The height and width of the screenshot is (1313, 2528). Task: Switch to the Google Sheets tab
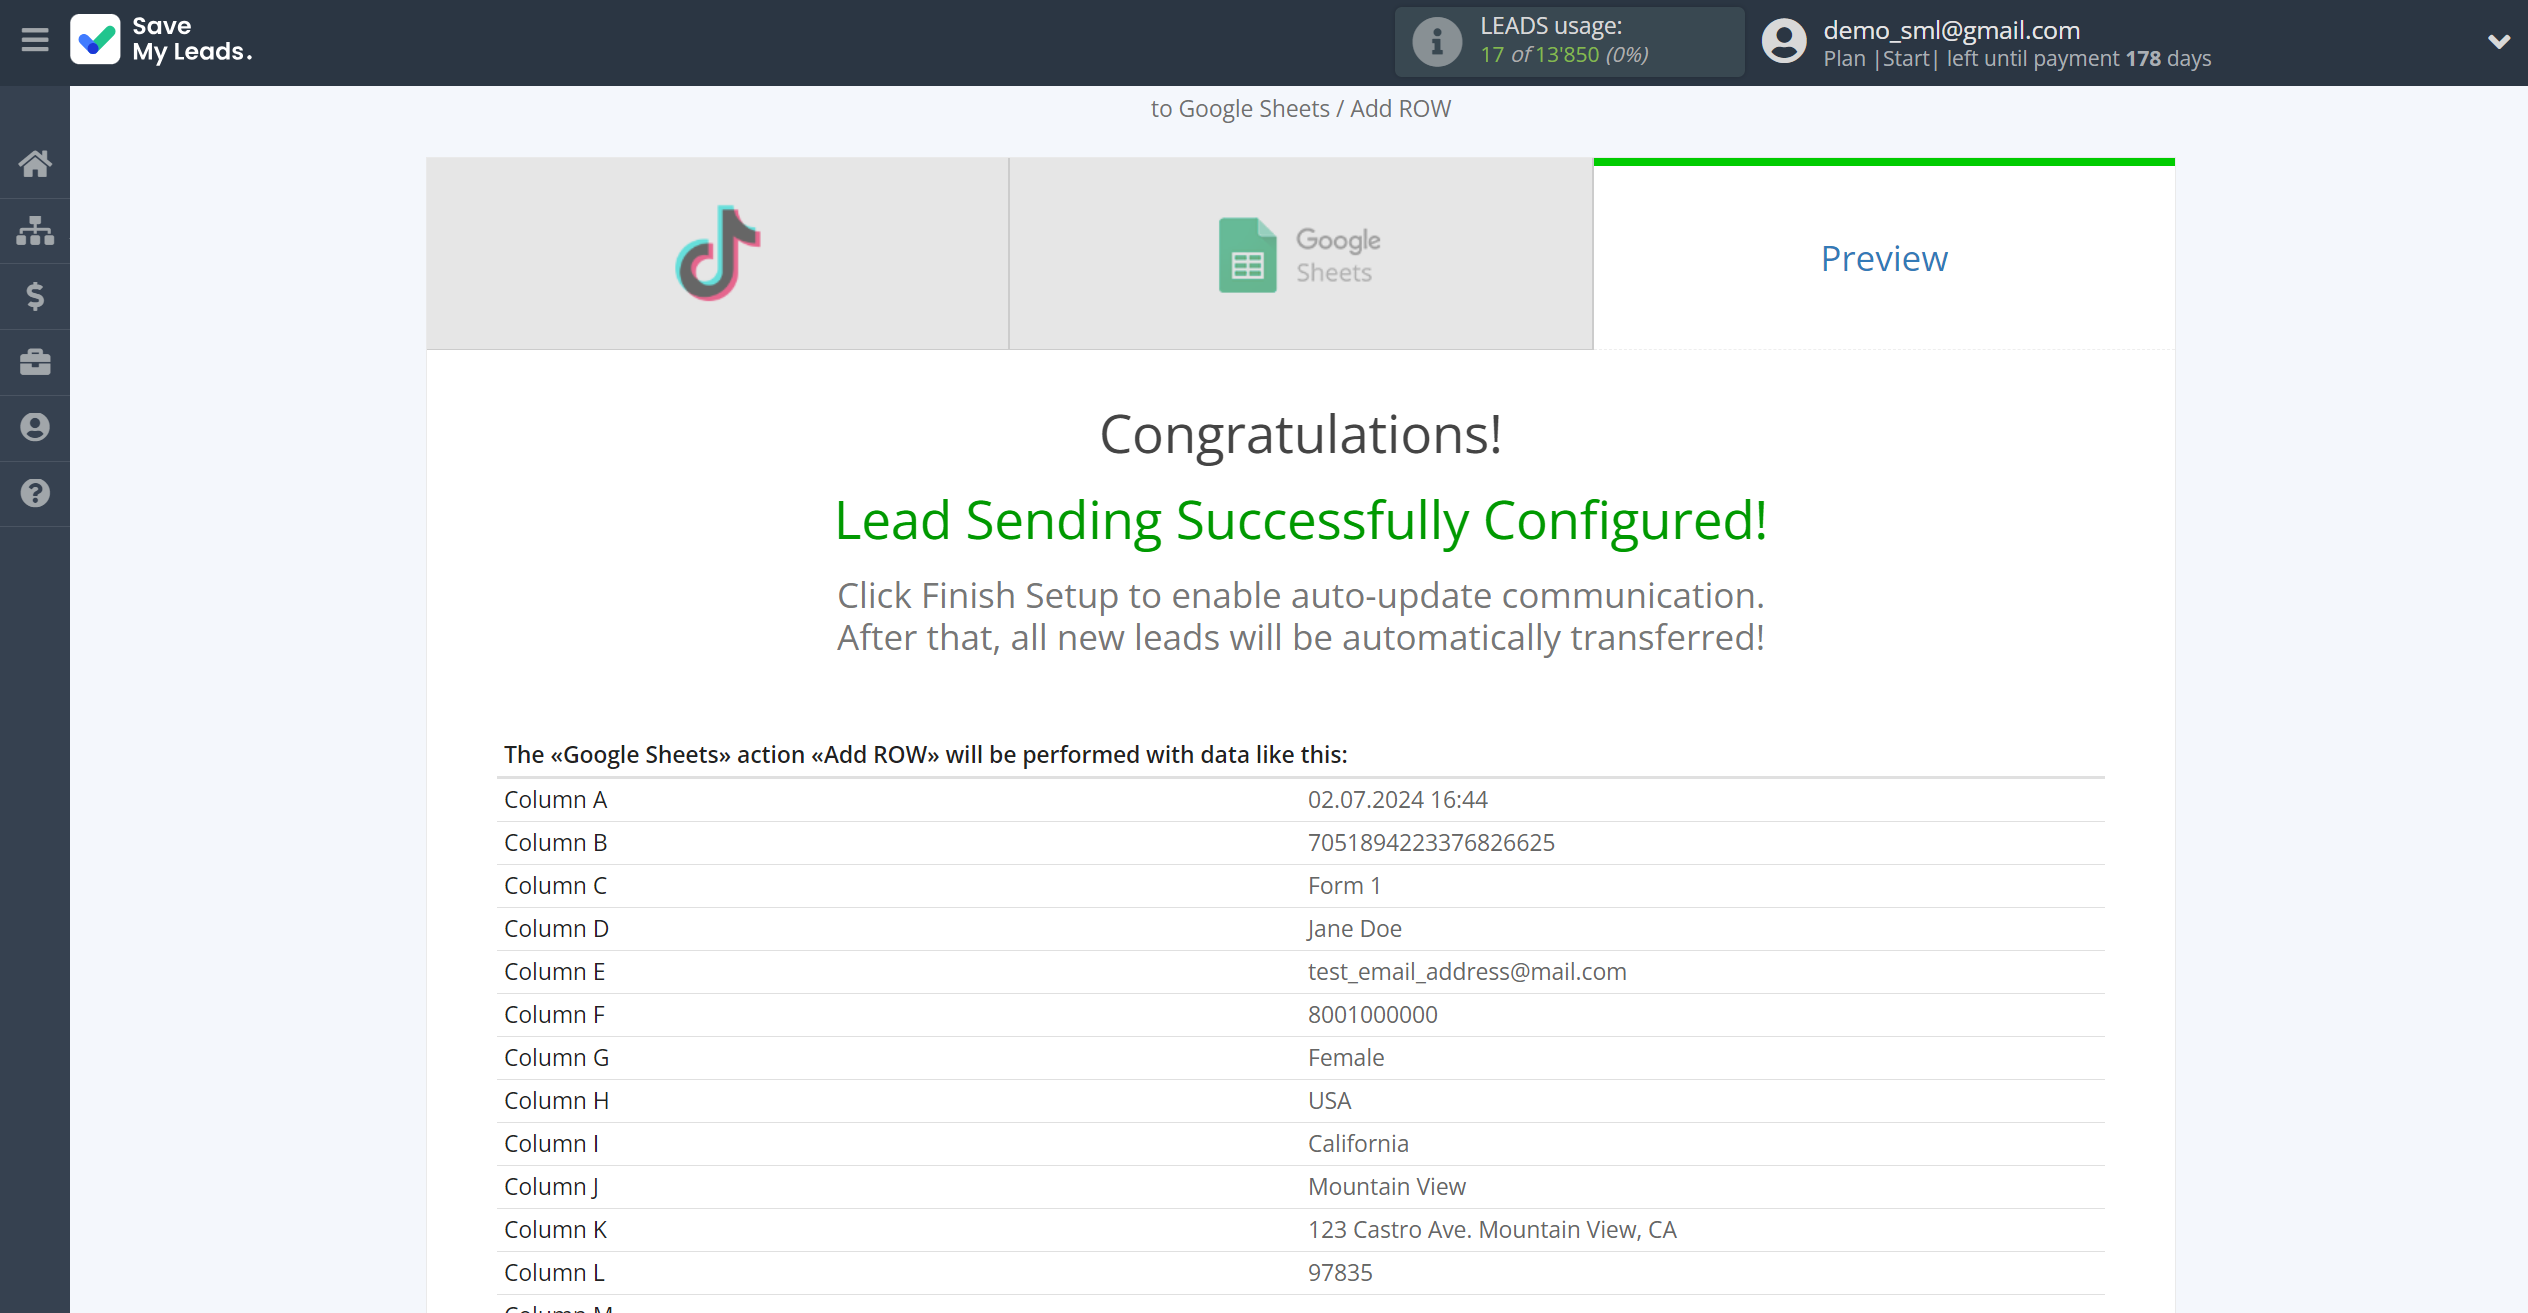pyautogui.click(x=1300, y=254)
